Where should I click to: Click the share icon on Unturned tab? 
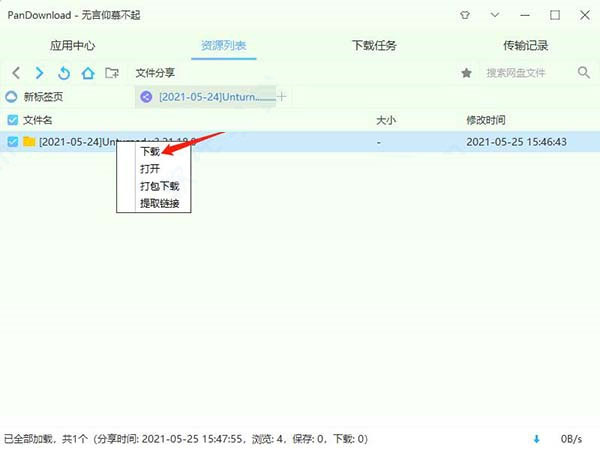coord(146,97)
